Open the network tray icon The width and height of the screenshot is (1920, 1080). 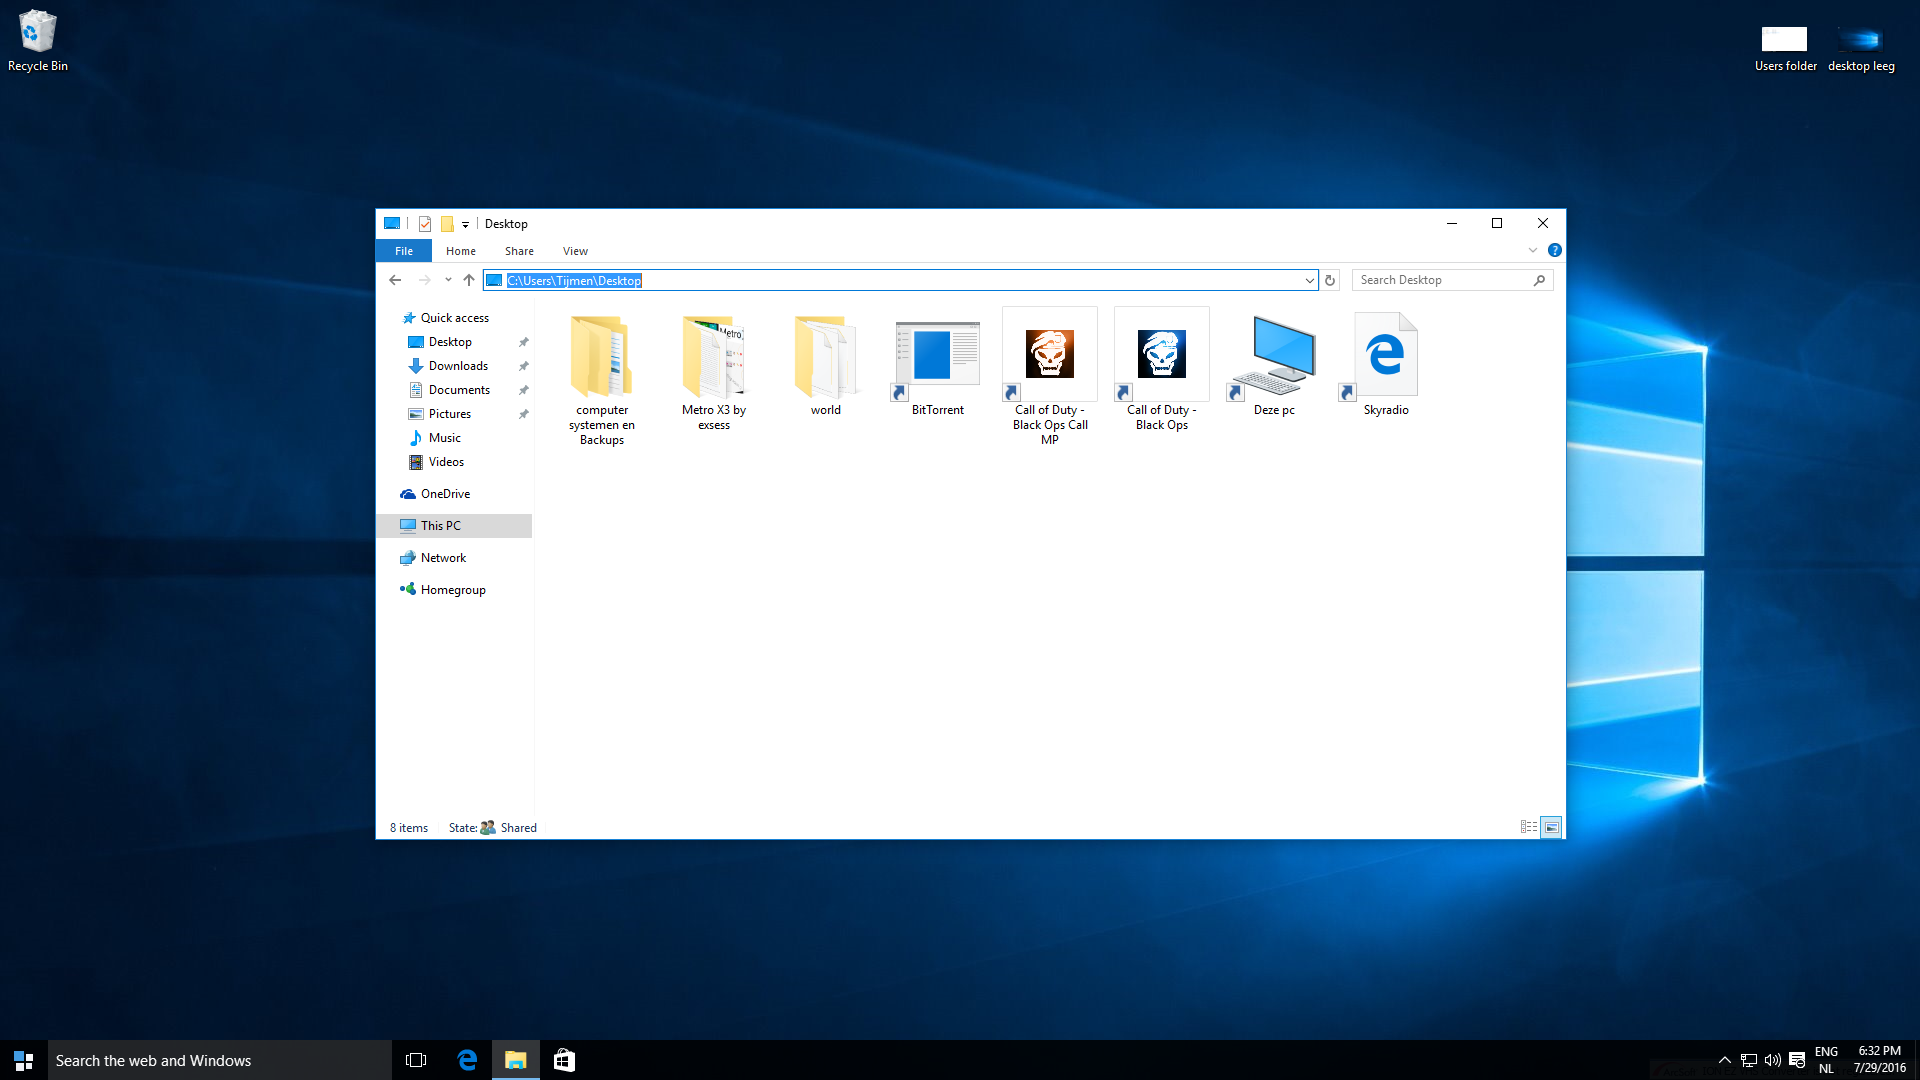click(x=1749, y=1060)
